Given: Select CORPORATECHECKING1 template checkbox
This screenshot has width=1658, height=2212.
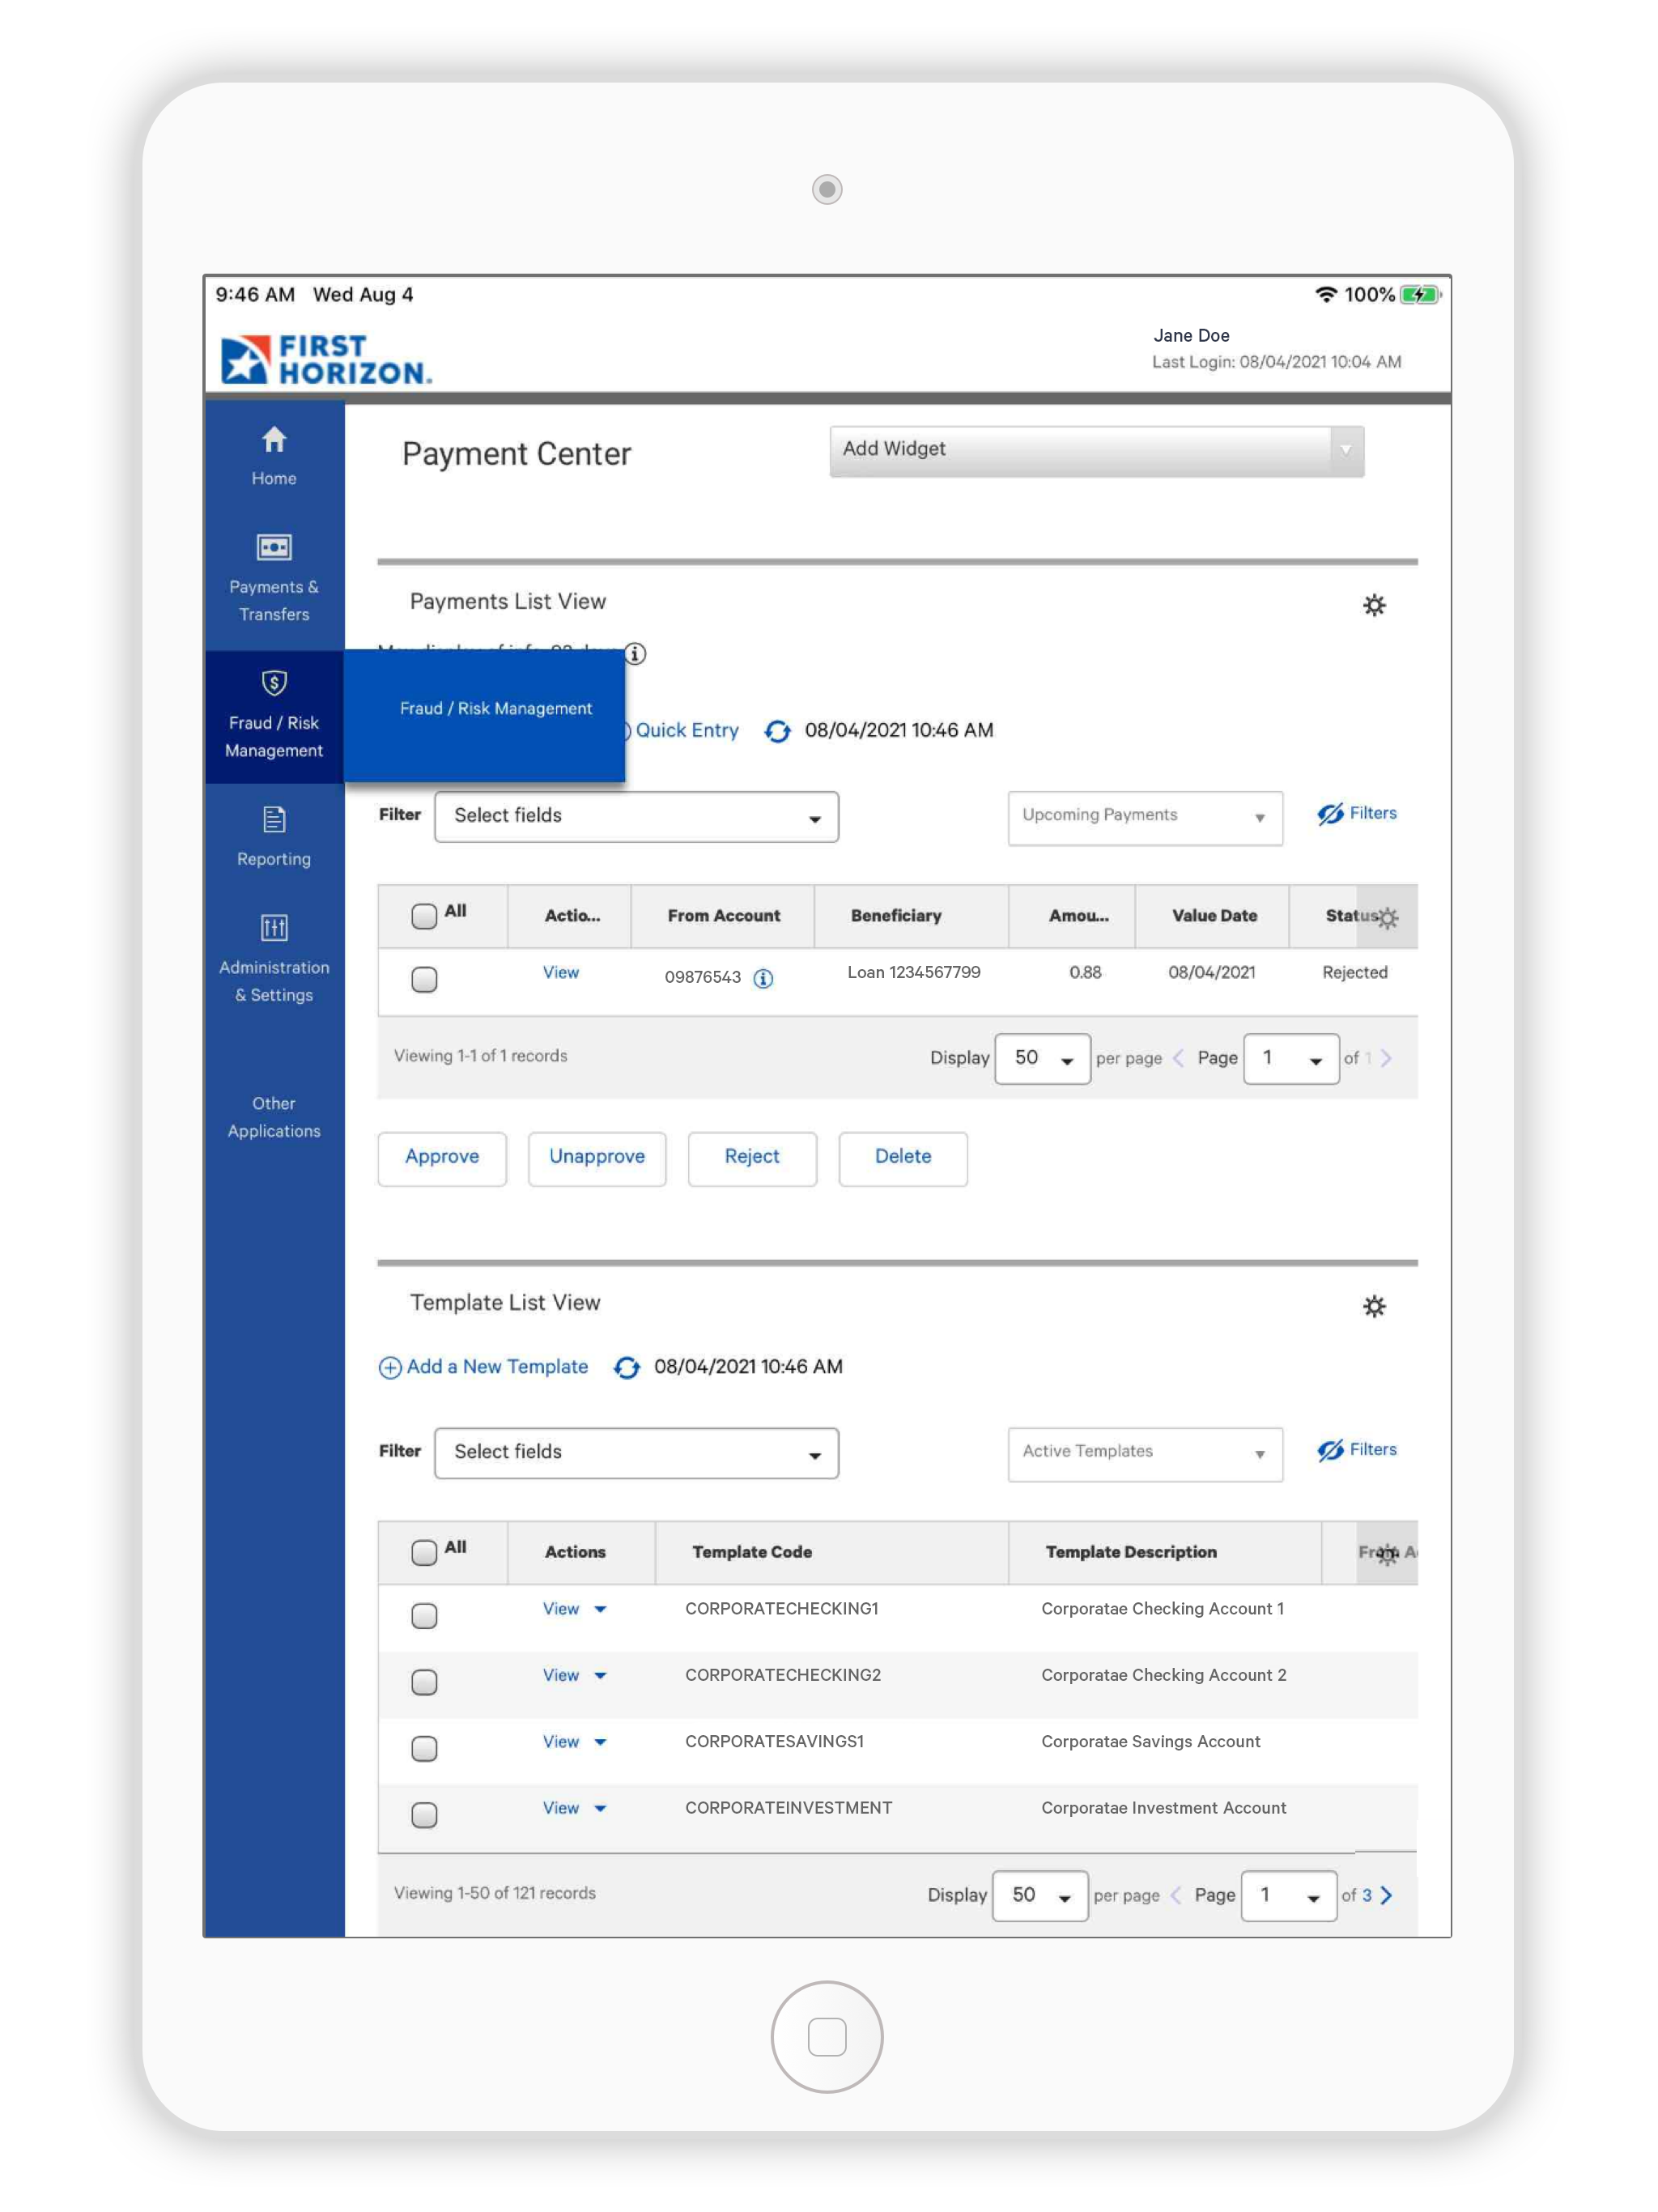Looking at the screenshot, I should [x=424, y=1616].
